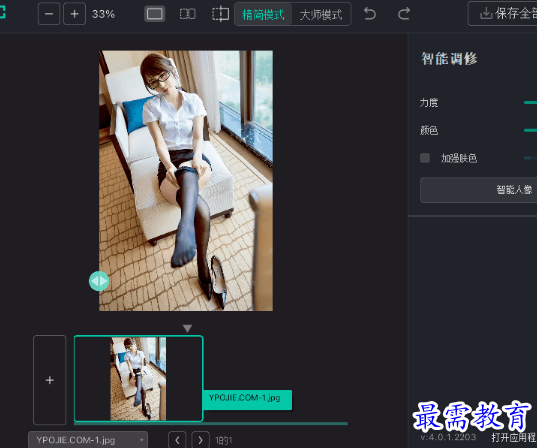Redo the last edit
The width and height of the screenshot is (537, 448).
pyautogui.click(x=404, y=14)
